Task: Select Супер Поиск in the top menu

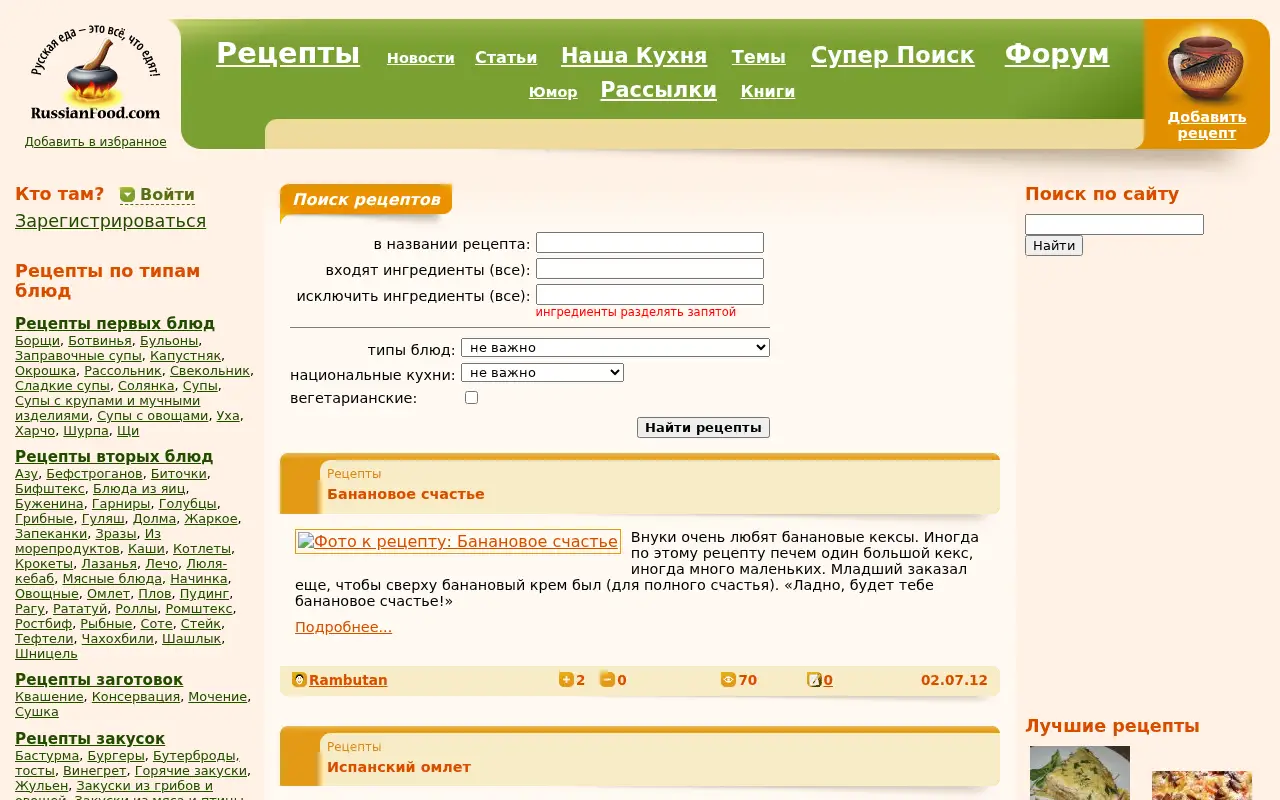Action: pyautogui.click(x=892, y=55)
